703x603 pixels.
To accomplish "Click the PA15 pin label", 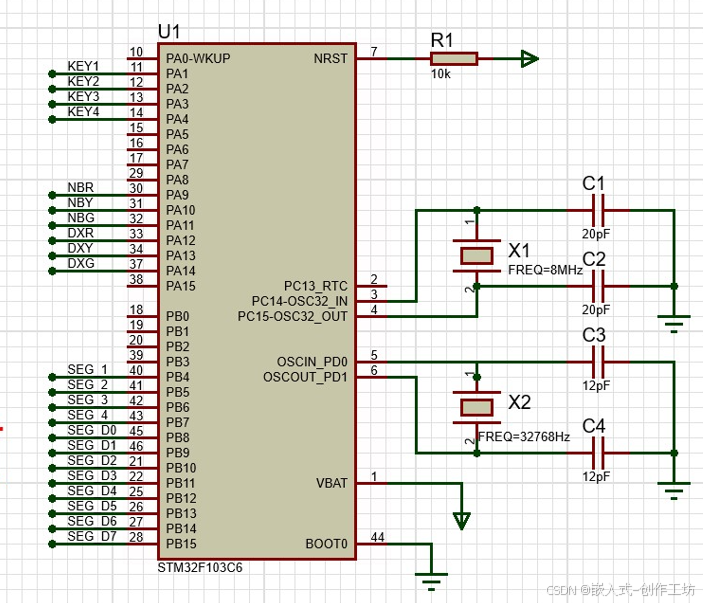I will click(x=181, y=286).
